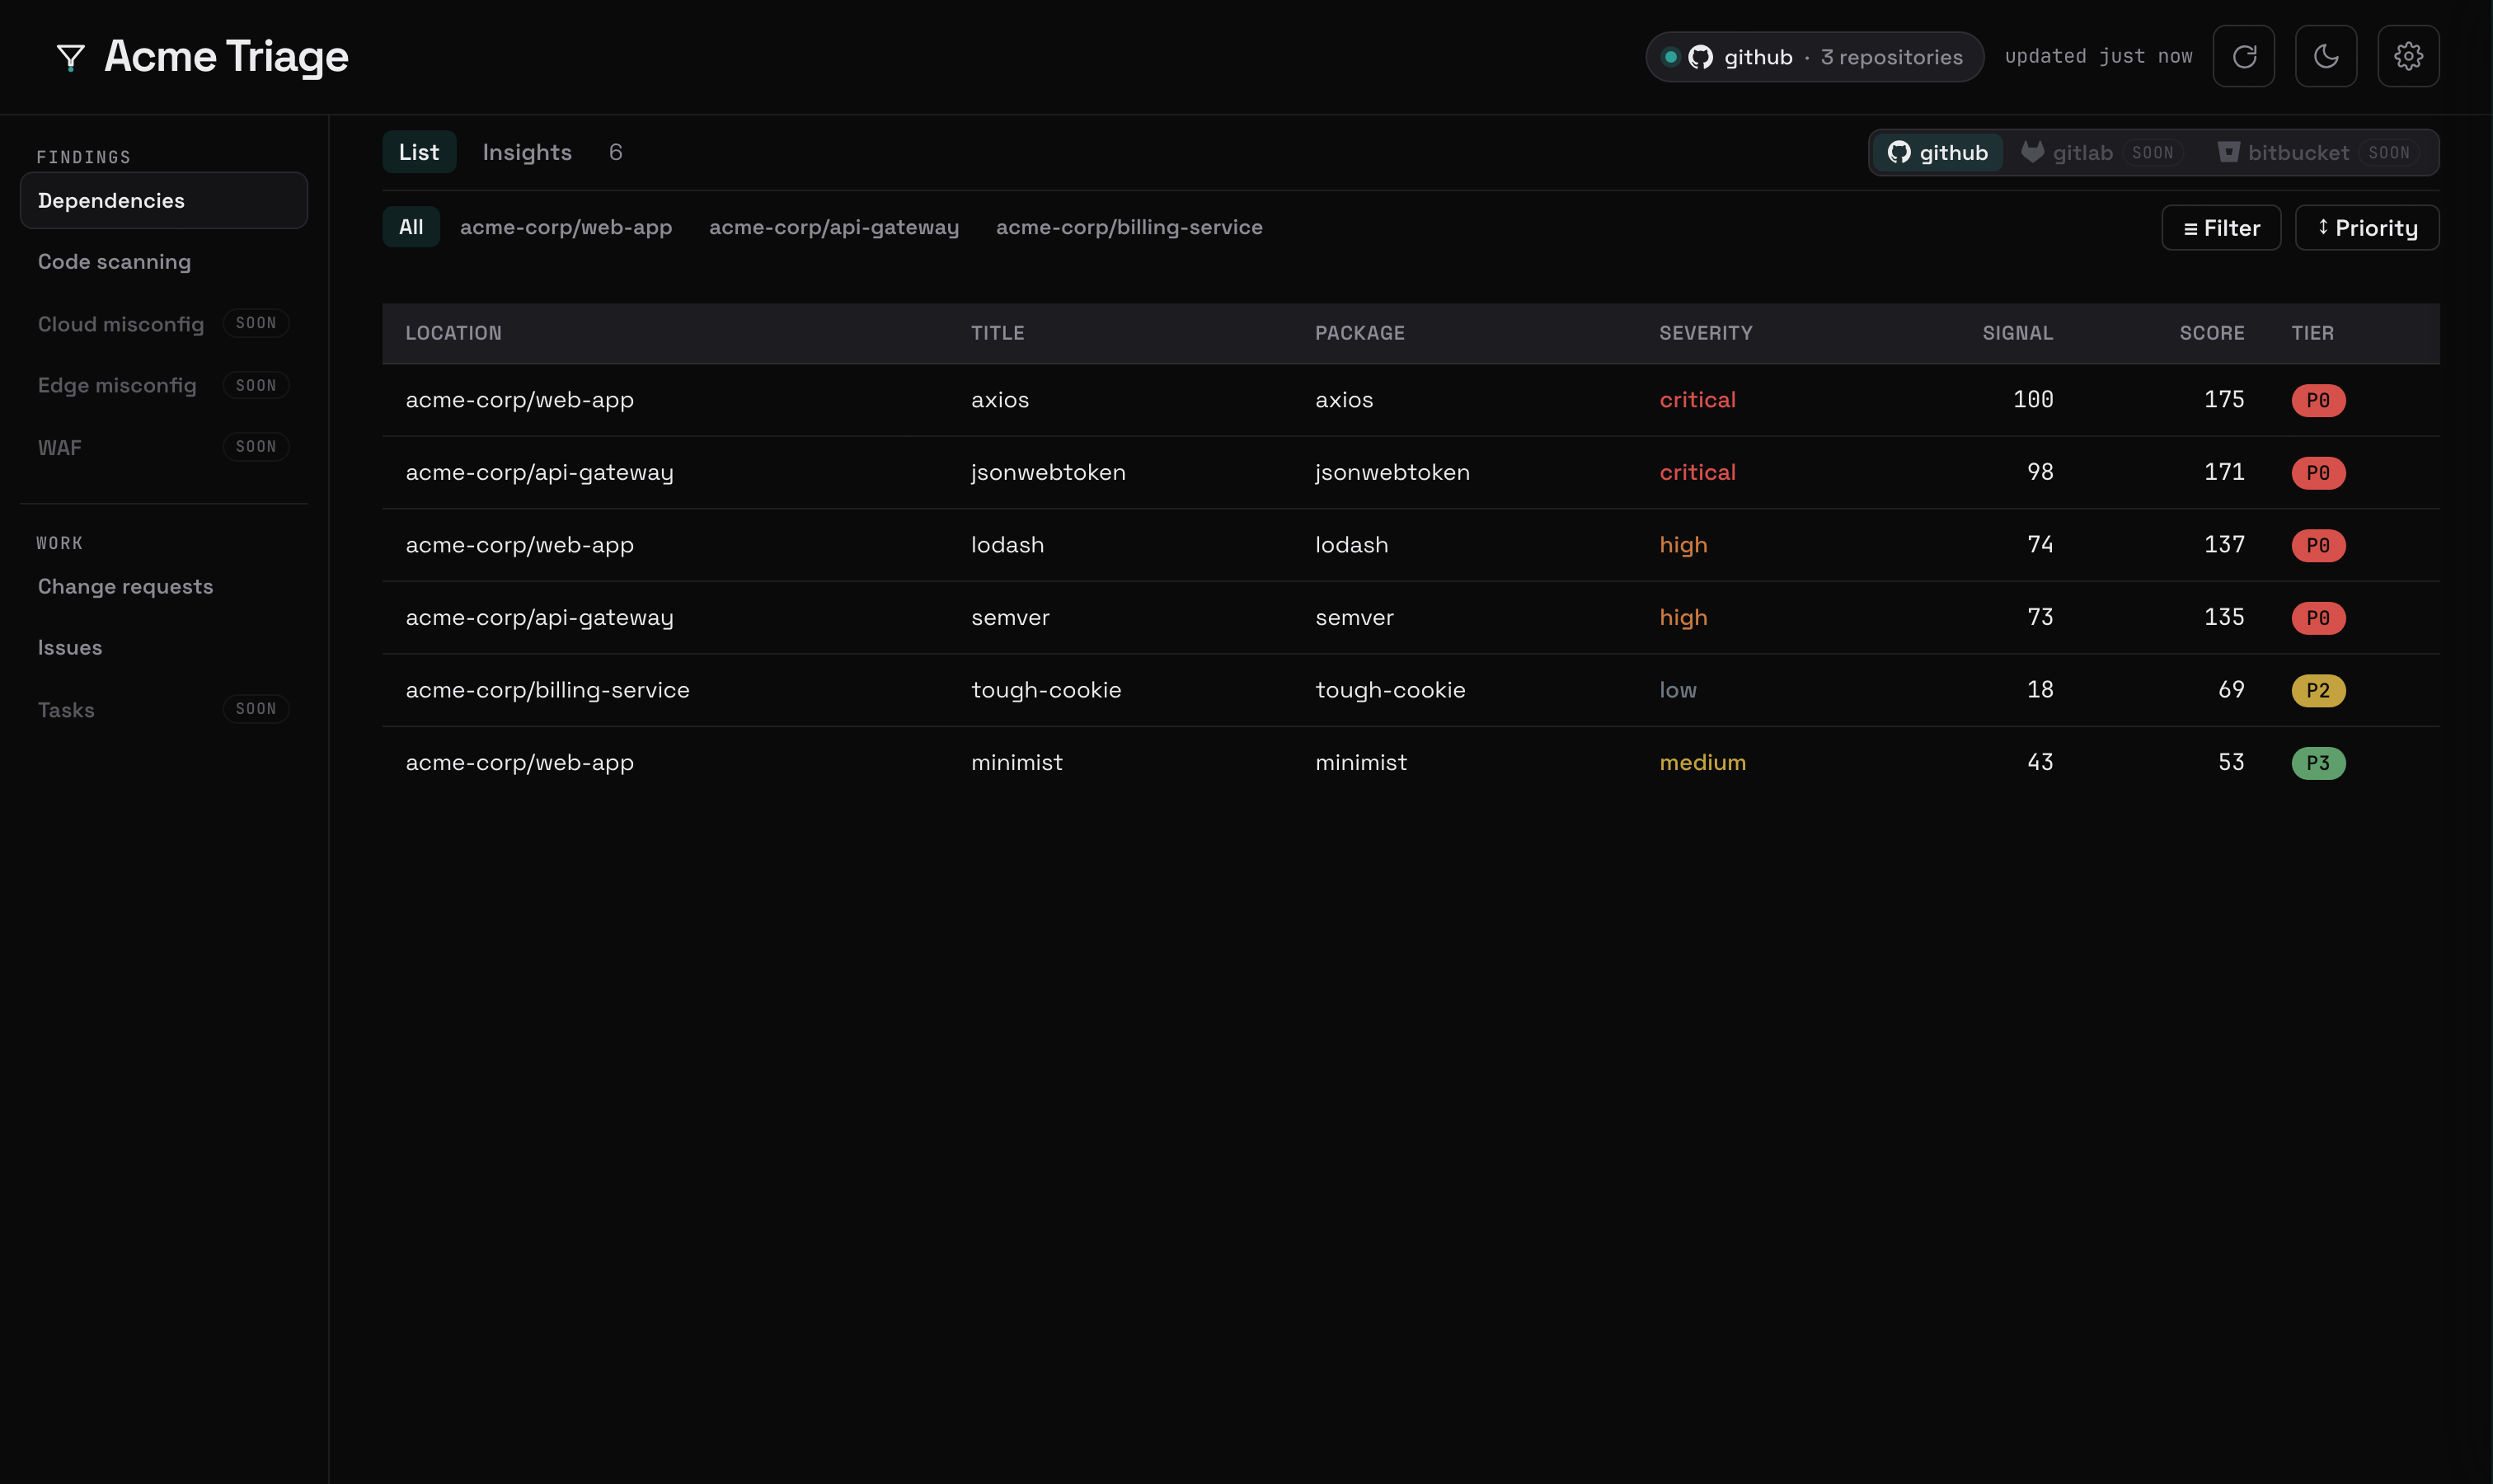The width and height of the screenshot is (2493, 1484).
Task: Click the score value 175
Action: (x=2224, y=400)
